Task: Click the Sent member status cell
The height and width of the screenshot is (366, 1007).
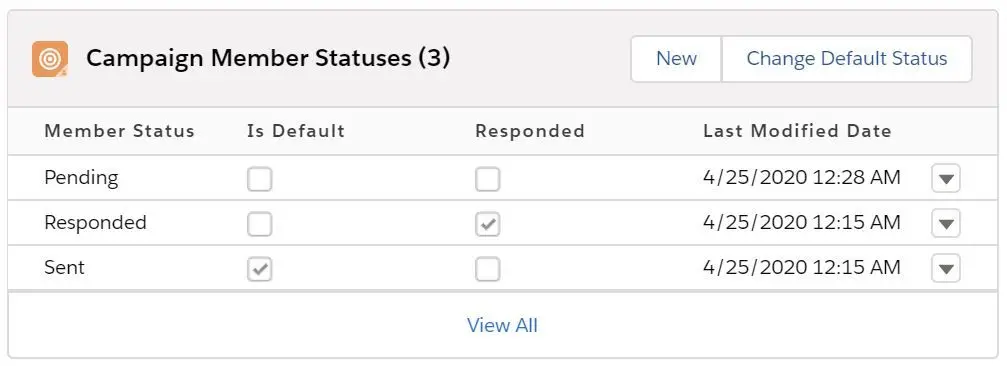Action: click(64, 267)
